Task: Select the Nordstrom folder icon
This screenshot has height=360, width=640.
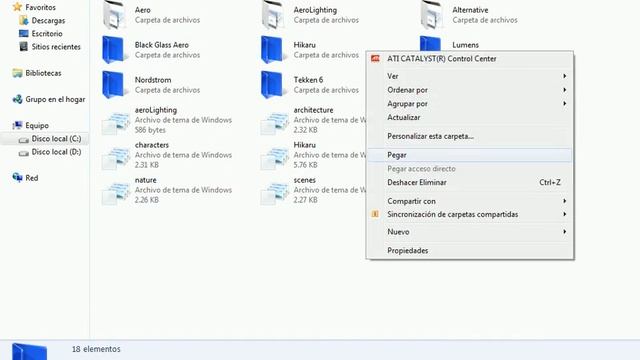Action: 114,85
